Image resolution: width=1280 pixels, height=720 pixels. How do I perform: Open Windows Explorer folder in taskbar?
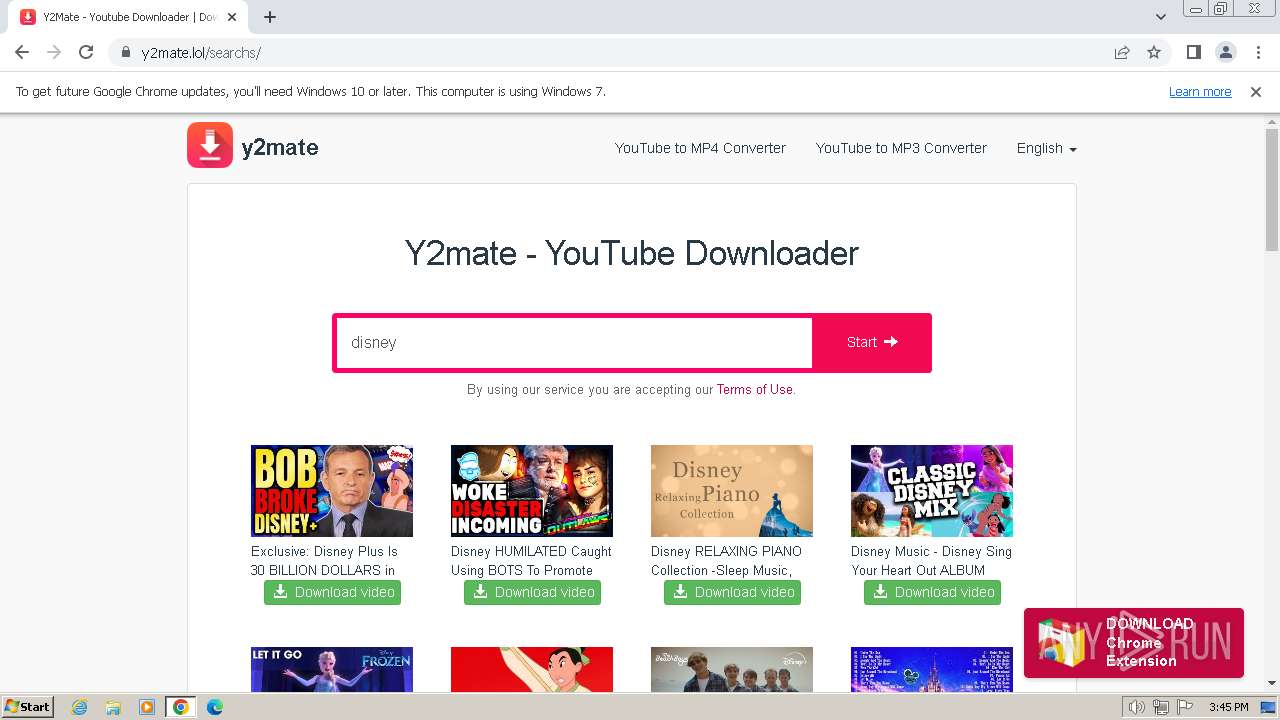[113, 707]
